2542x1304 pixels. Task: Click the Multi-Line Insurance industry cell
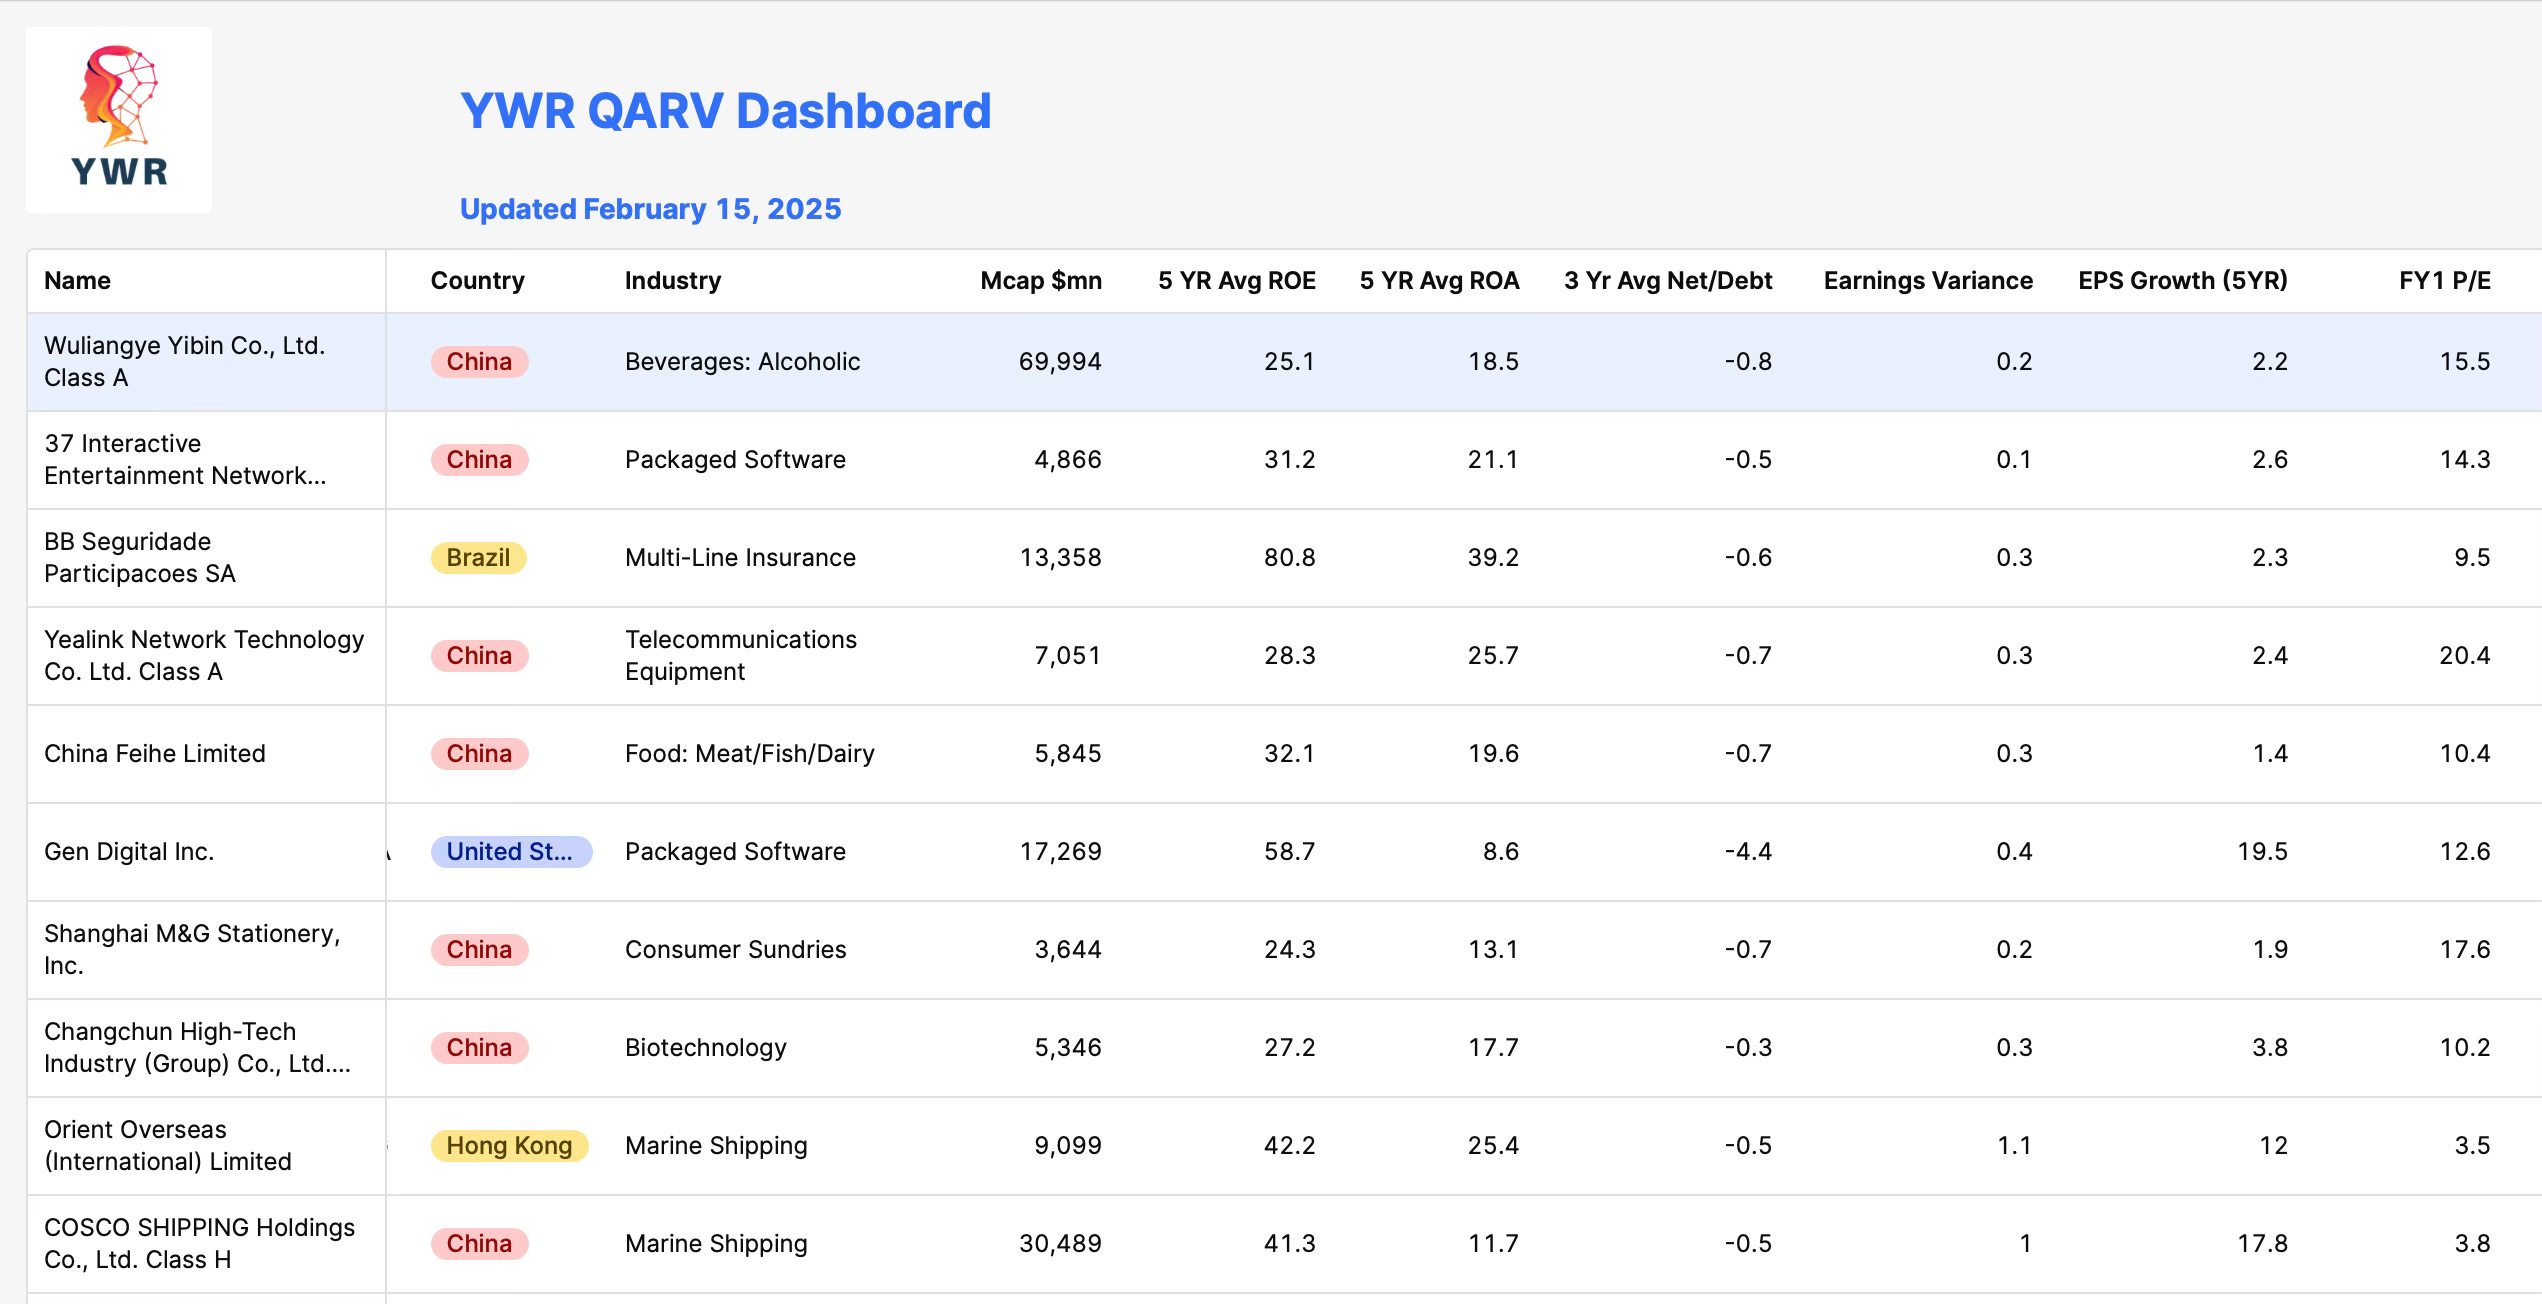click(740, 558)
